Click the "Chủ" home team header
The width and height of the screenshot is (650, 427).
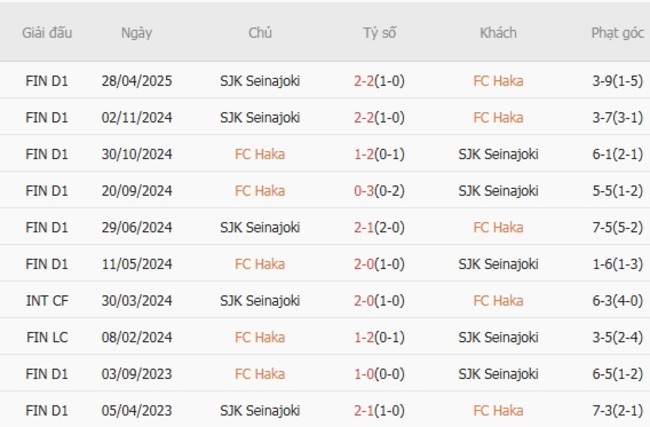(x=260, y=33)
